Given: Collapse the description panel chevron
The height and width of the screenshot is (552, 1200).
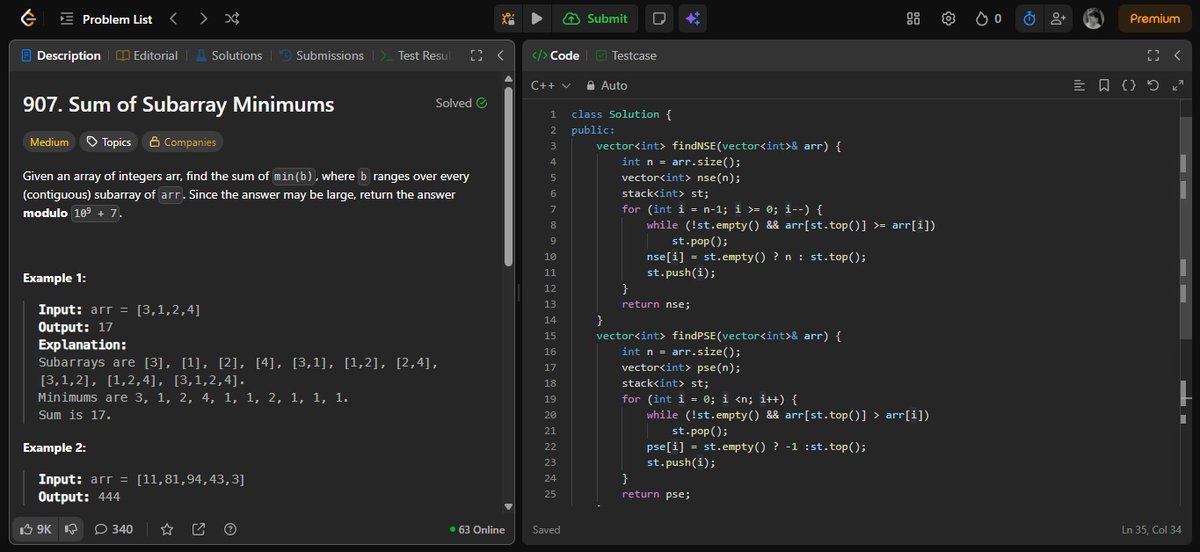Looking at the screenshot, I should [499, 56].
